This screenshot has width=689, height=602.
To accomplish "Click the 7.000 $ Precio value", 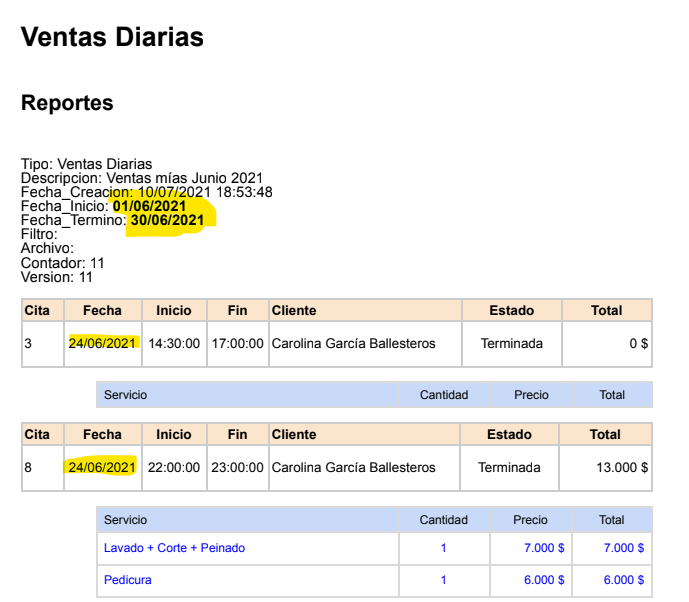I will (544, 548).
